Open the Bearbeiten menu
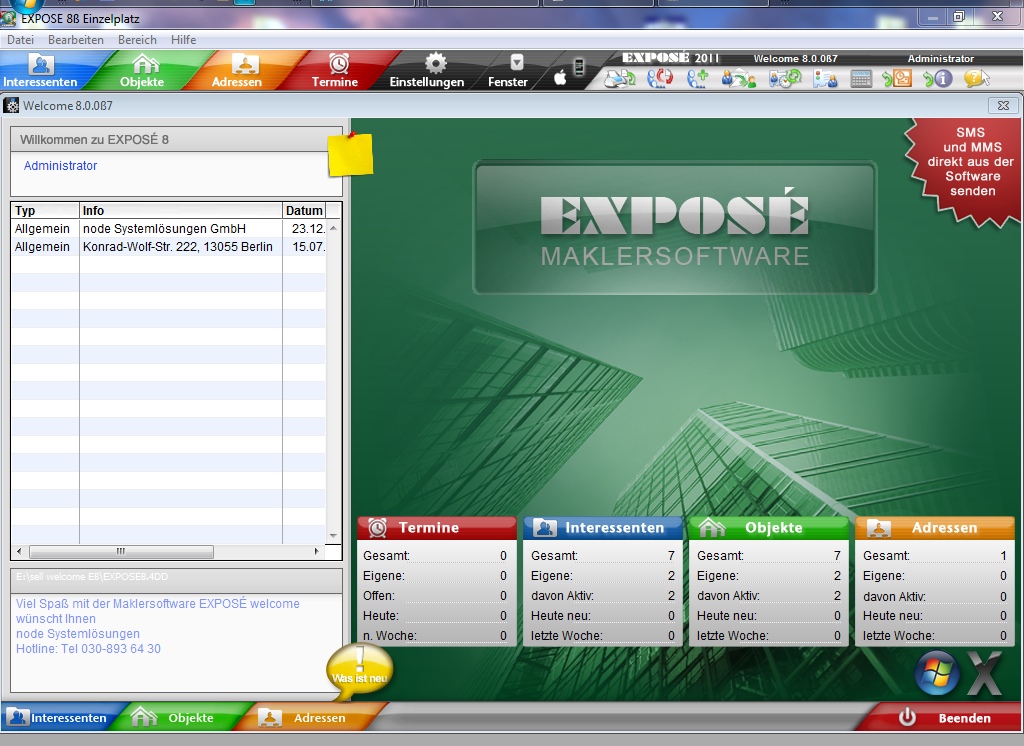Image resolution: width=1024 pixels, height=746 pixels. coord(75,40)
